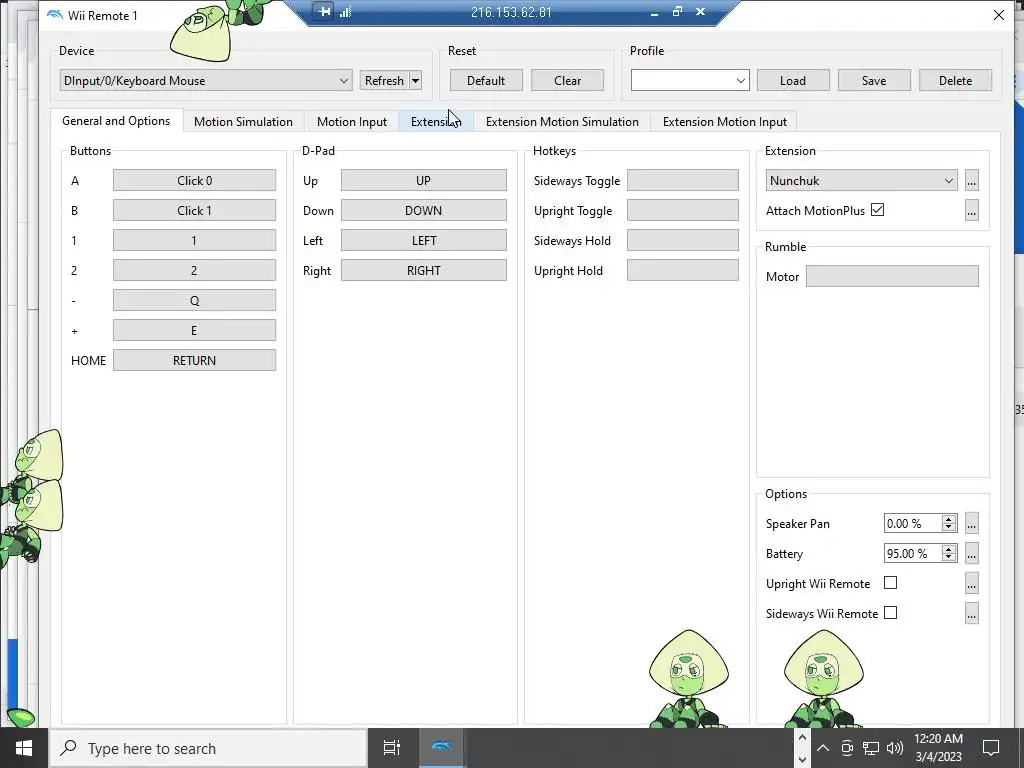Click the HOME mapping RETURN button
1024x768 pixels.
coord(194,360)
